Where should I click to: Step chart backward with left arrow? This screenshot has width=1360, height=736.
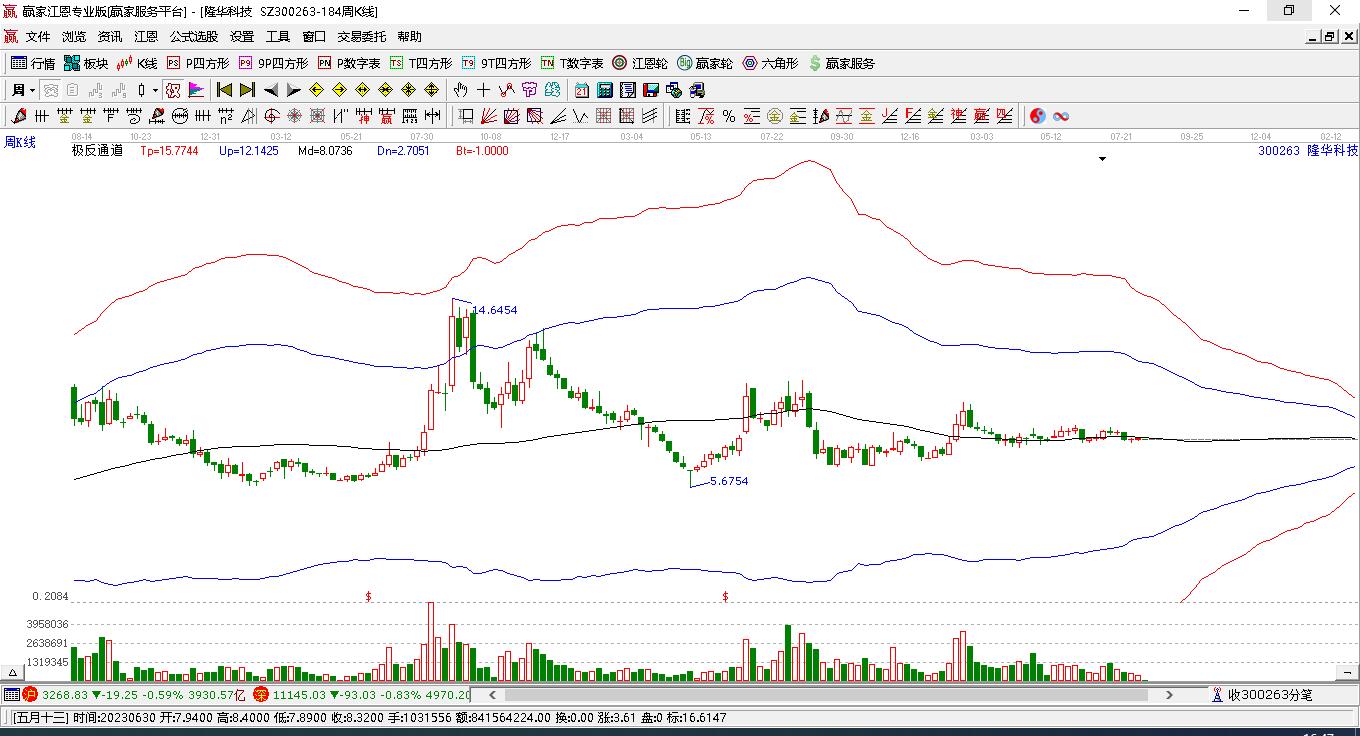[x=271, y=90]
